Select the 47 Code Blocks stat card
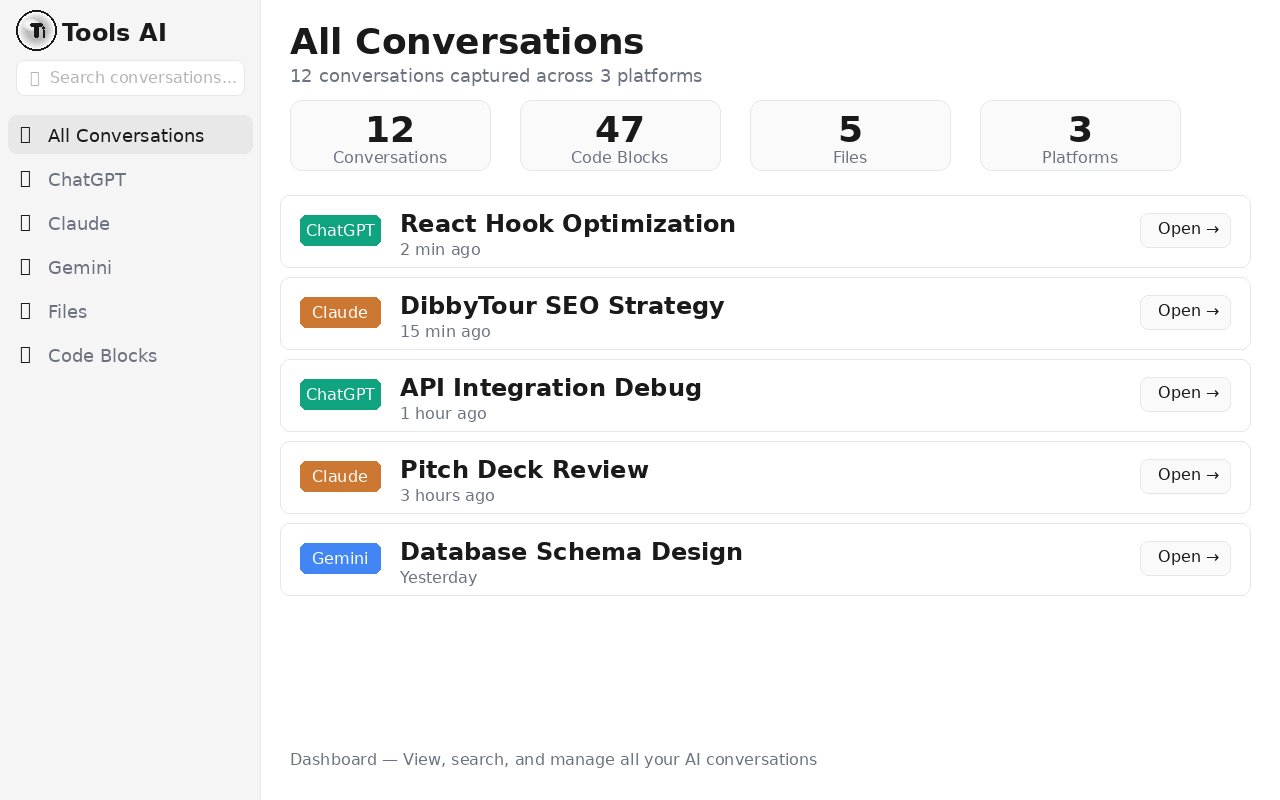 click(x=620, y=136)
